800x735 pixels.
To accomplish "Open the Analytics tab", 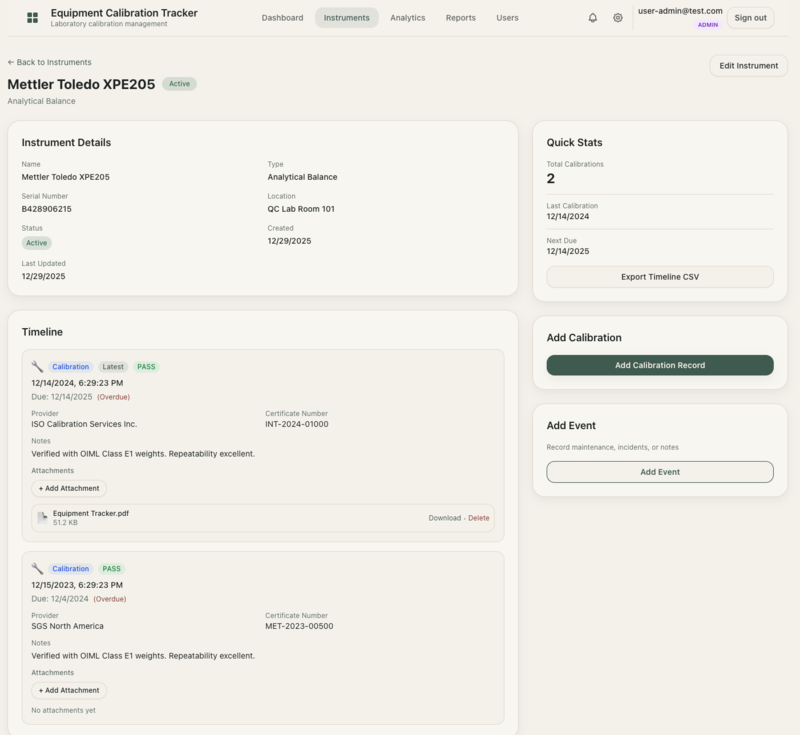I will tap(407, 18).
